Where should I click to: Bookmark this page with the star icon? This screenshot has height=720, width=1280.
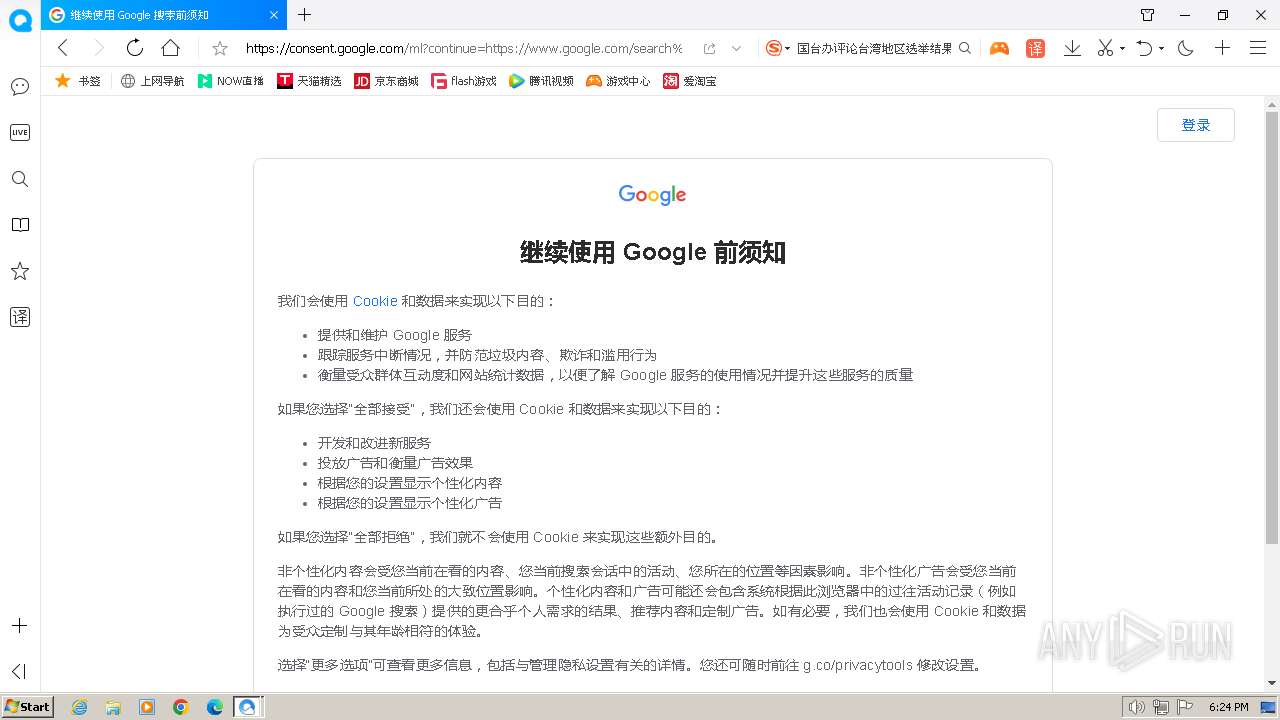[x=220, y=48]
